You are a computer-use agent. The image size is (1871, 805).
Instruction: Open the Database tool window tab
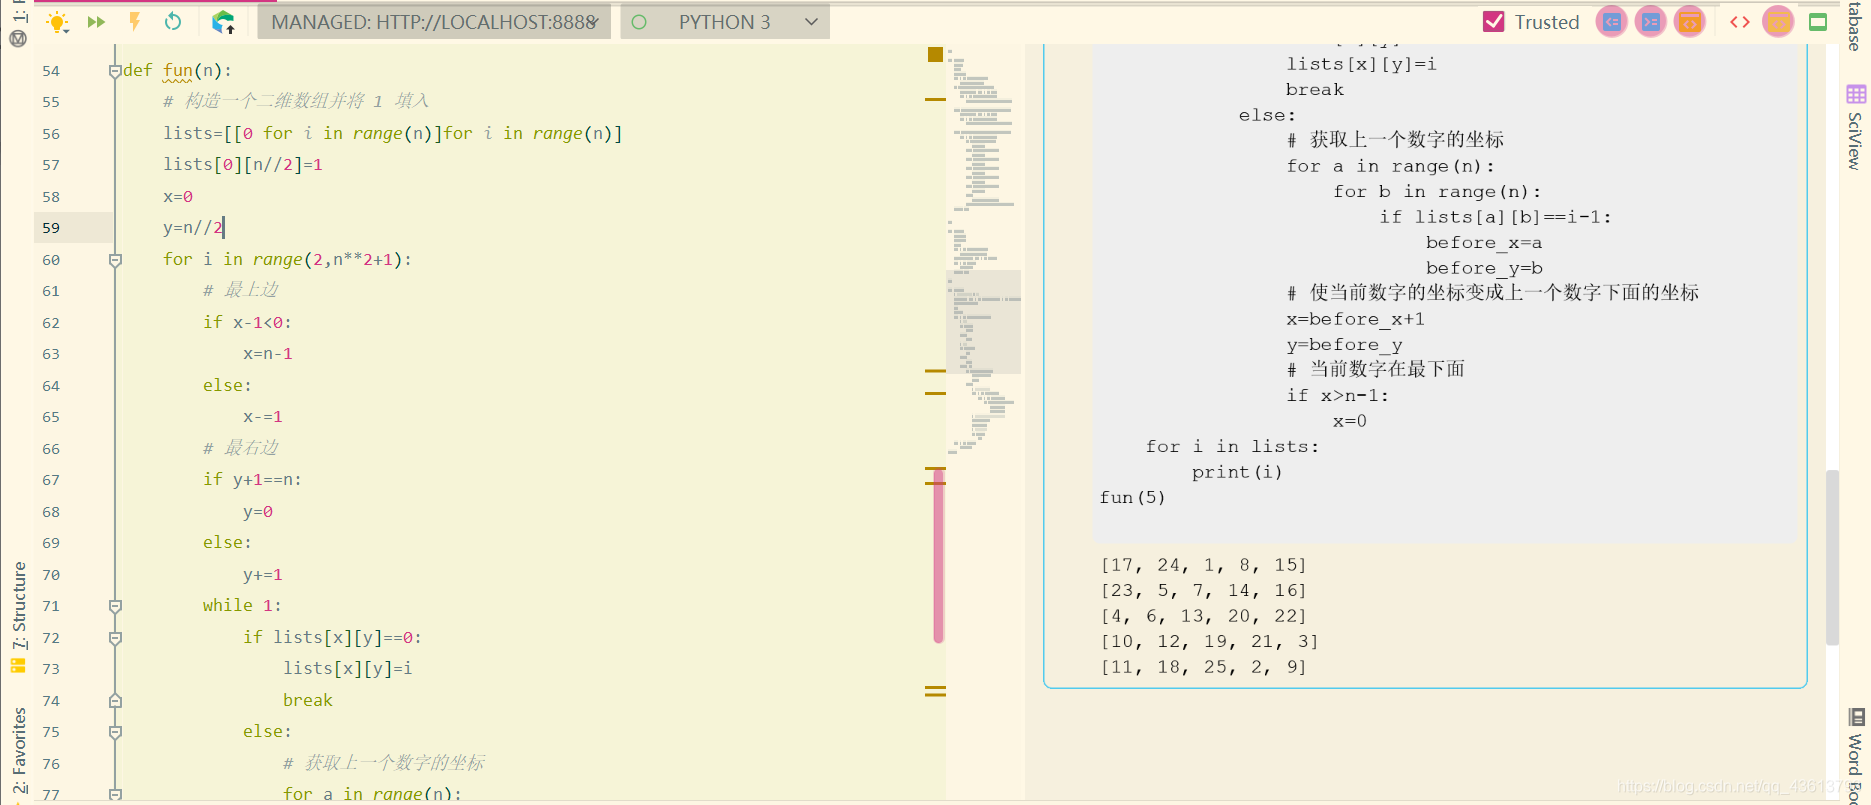[1855, 26]
